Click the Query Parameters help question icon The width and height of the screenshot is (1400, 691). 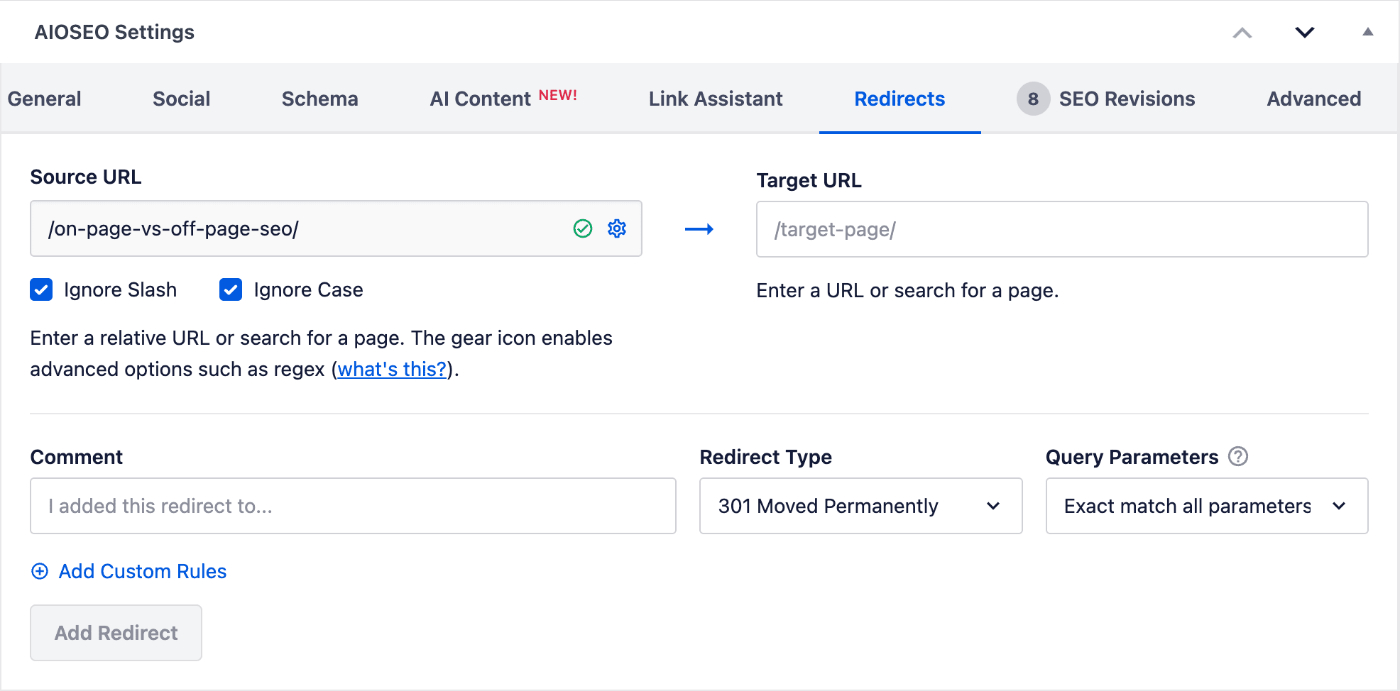(x=1238, y=457)
